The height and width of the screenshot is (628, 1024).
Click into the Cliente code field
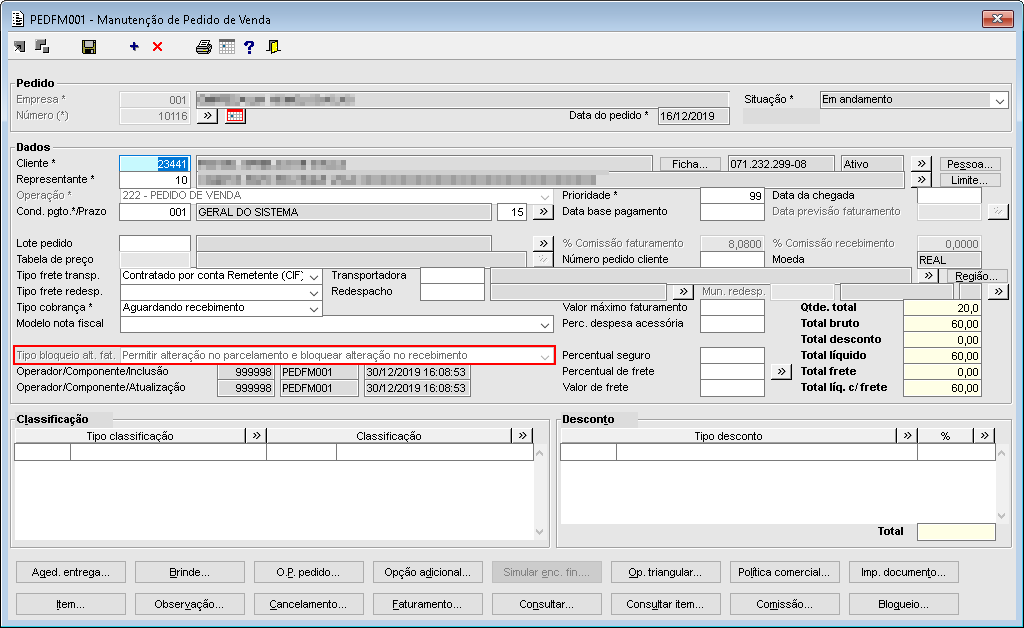coord(154,164)
